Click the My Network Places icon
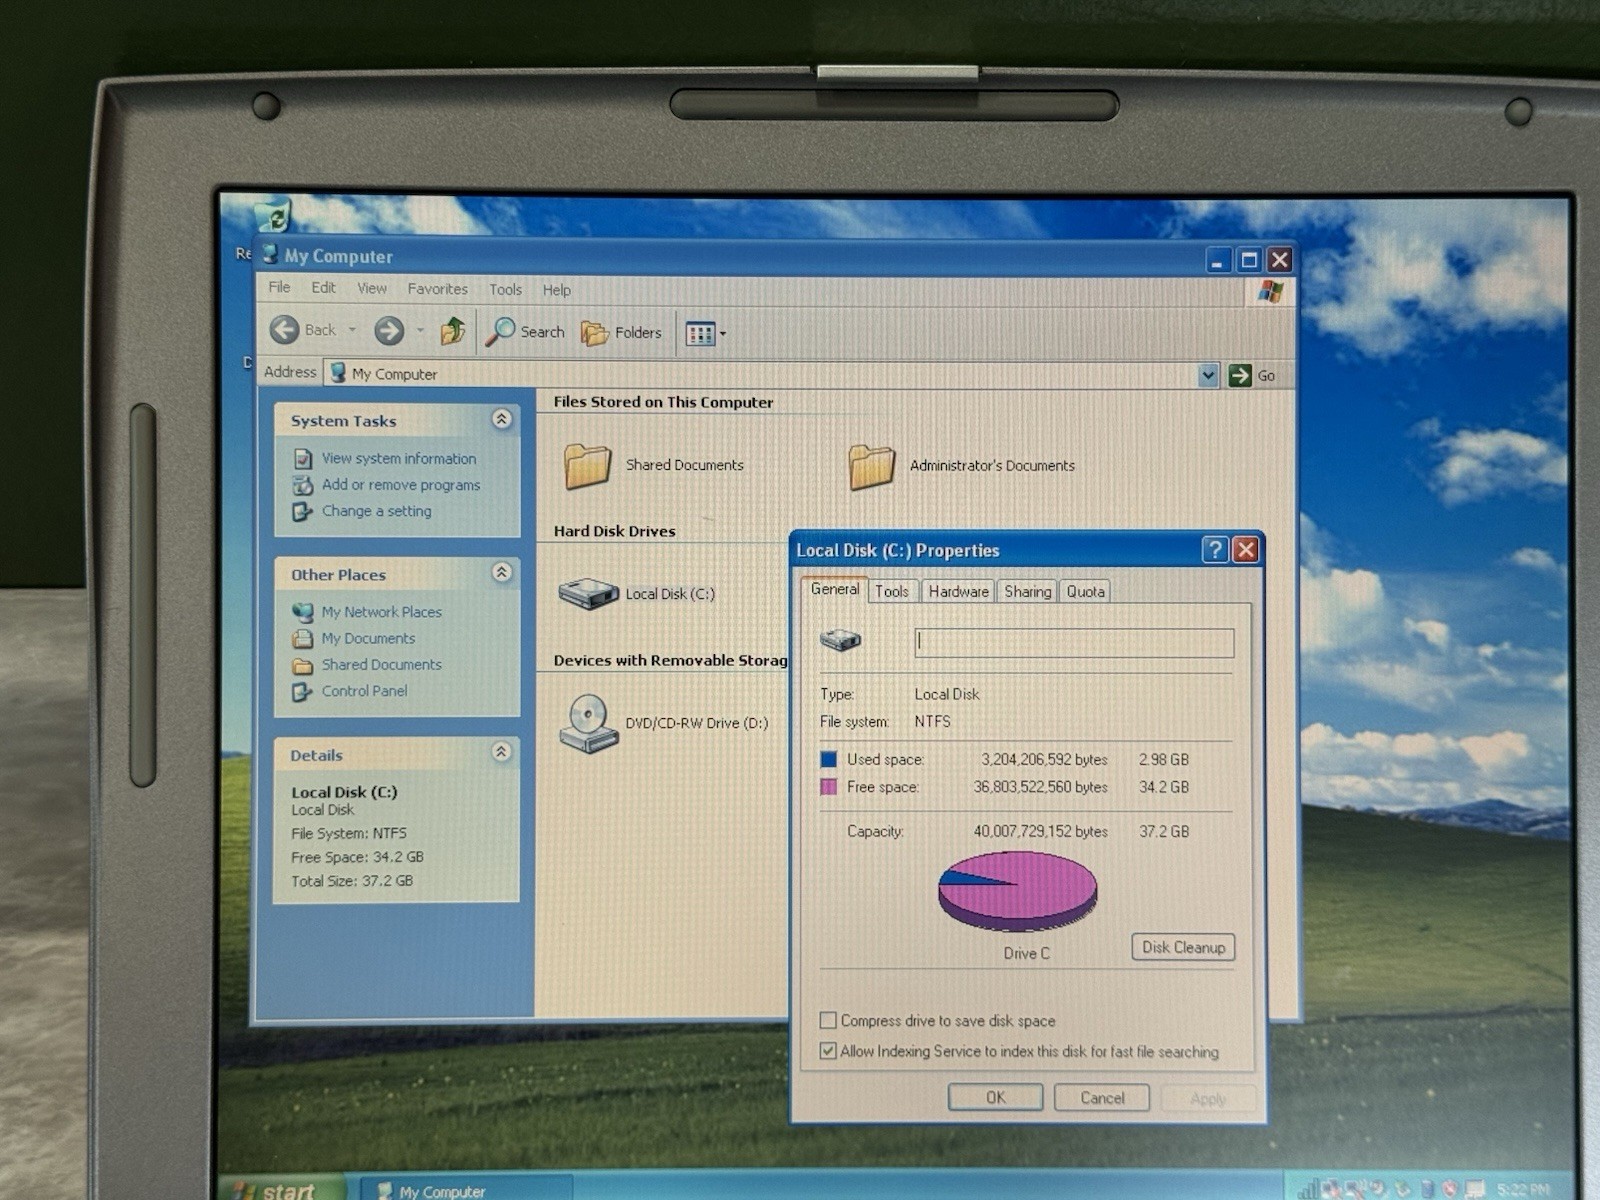 [x=302, y=612]
